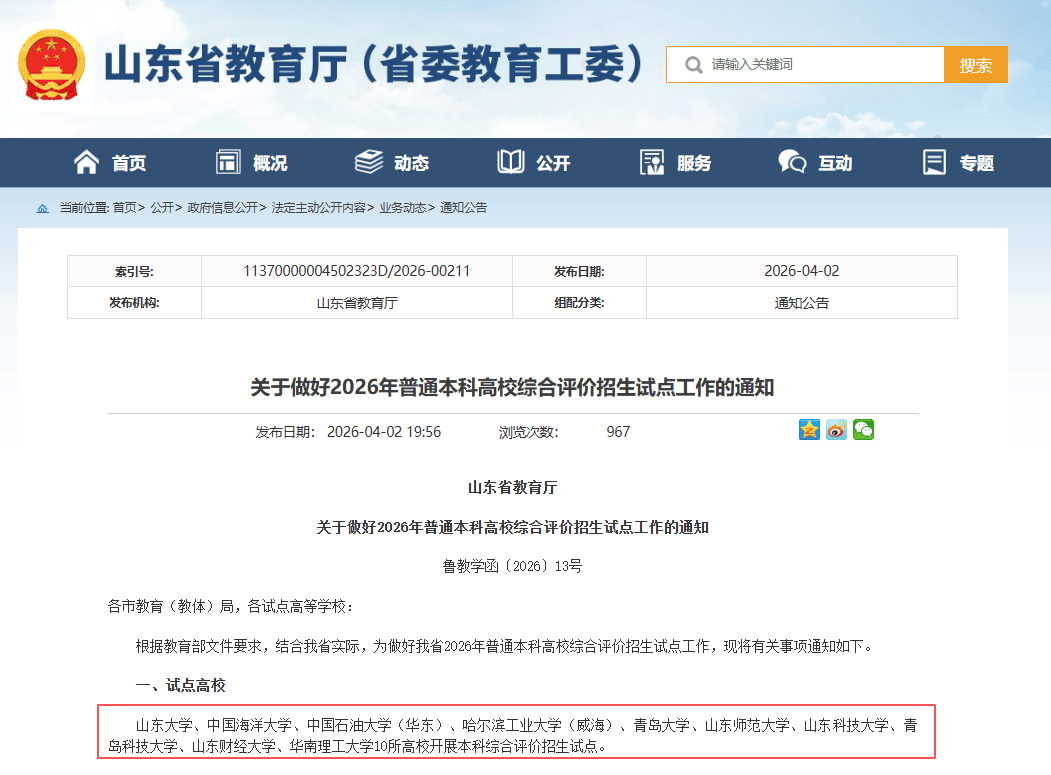Screen dimensions: 1051x775
Task: Click breadcrumb link 业务动态
Action: (403, 208)
